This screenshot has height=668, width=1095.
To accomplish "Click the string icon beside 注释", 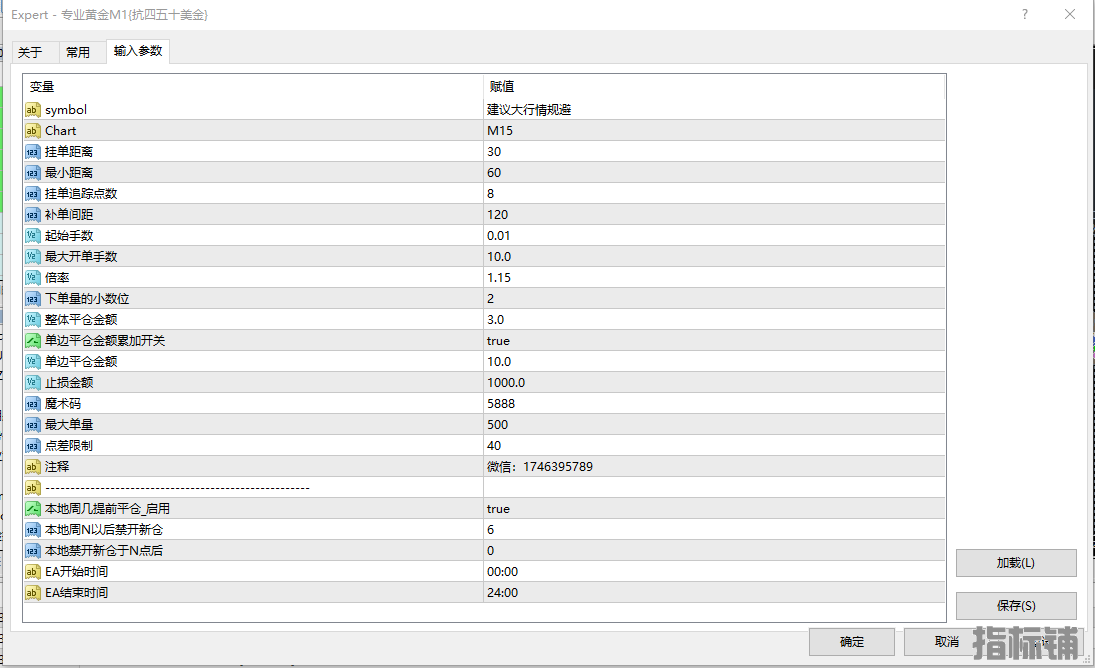I will tap(33, 467).
